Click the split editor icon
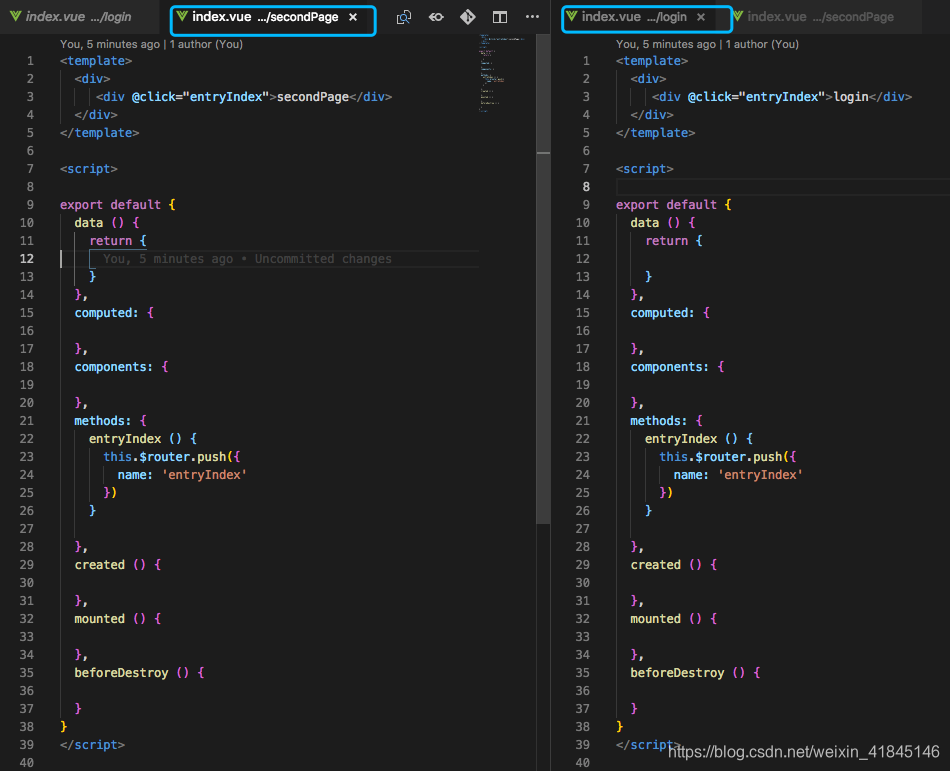 tap(500, 17)
